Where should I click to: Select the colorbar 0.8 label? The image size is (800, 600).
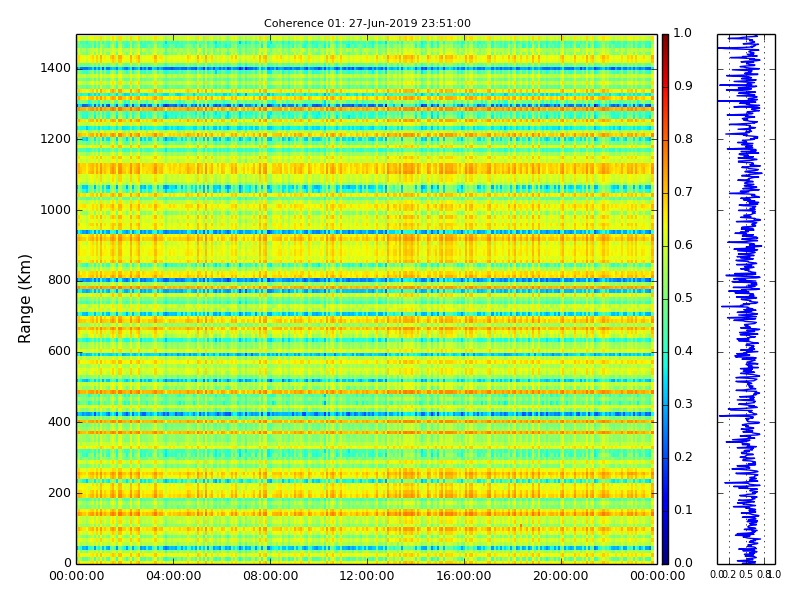pyautogui.click(x=683, y=139)
